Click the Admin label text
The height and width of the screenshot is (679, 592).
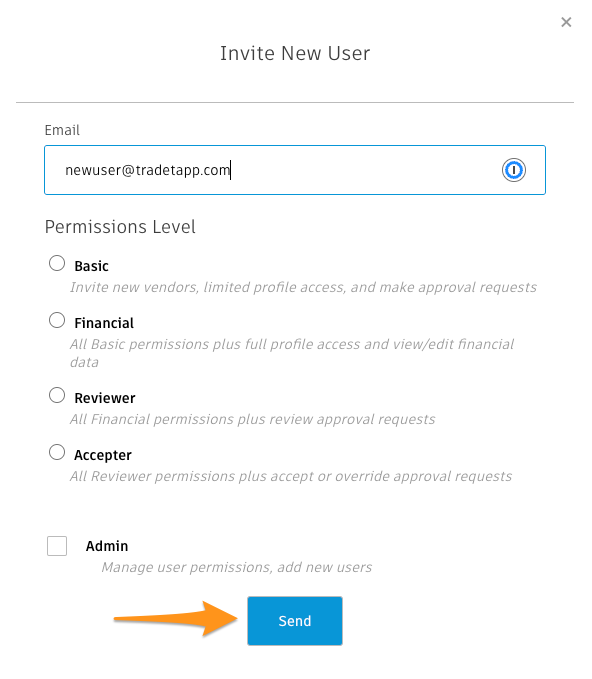point(107,546)
